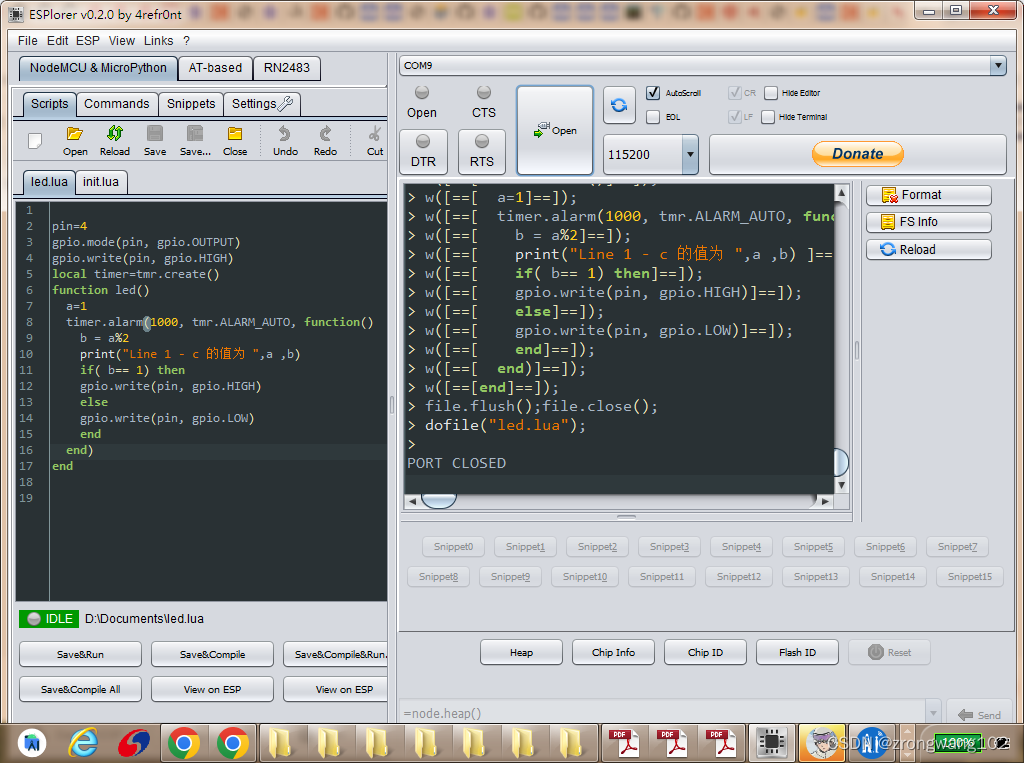The image size is (1024, 763).
Task: Open the View menu
Action: (x=121, y=41)
